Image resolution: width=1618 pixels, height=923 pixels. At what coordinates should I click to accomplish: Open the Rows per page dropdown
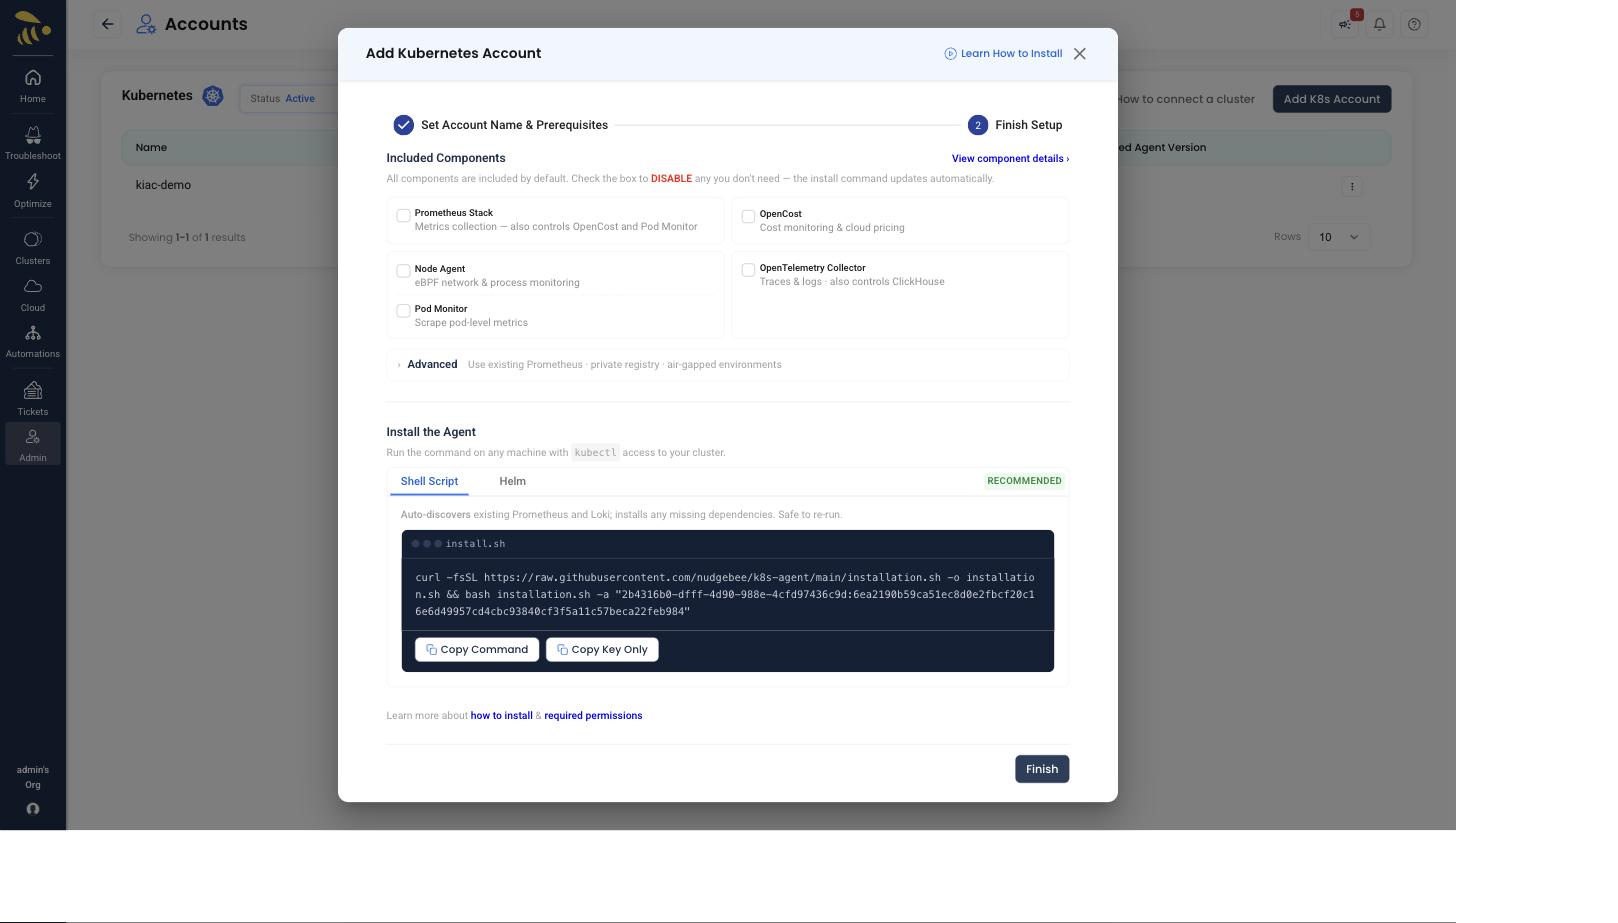(x=1339, y=237)
